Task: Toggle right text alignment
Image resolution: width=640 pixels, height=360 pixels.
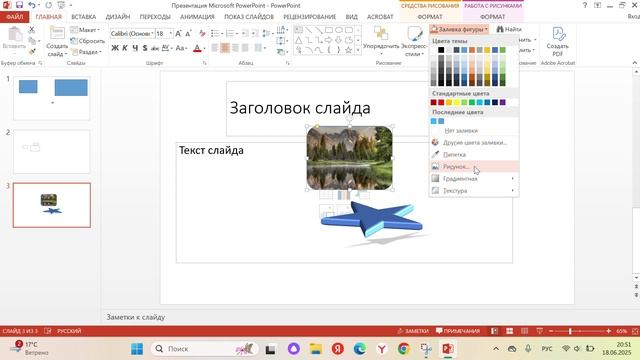Action: click(235, 48)
